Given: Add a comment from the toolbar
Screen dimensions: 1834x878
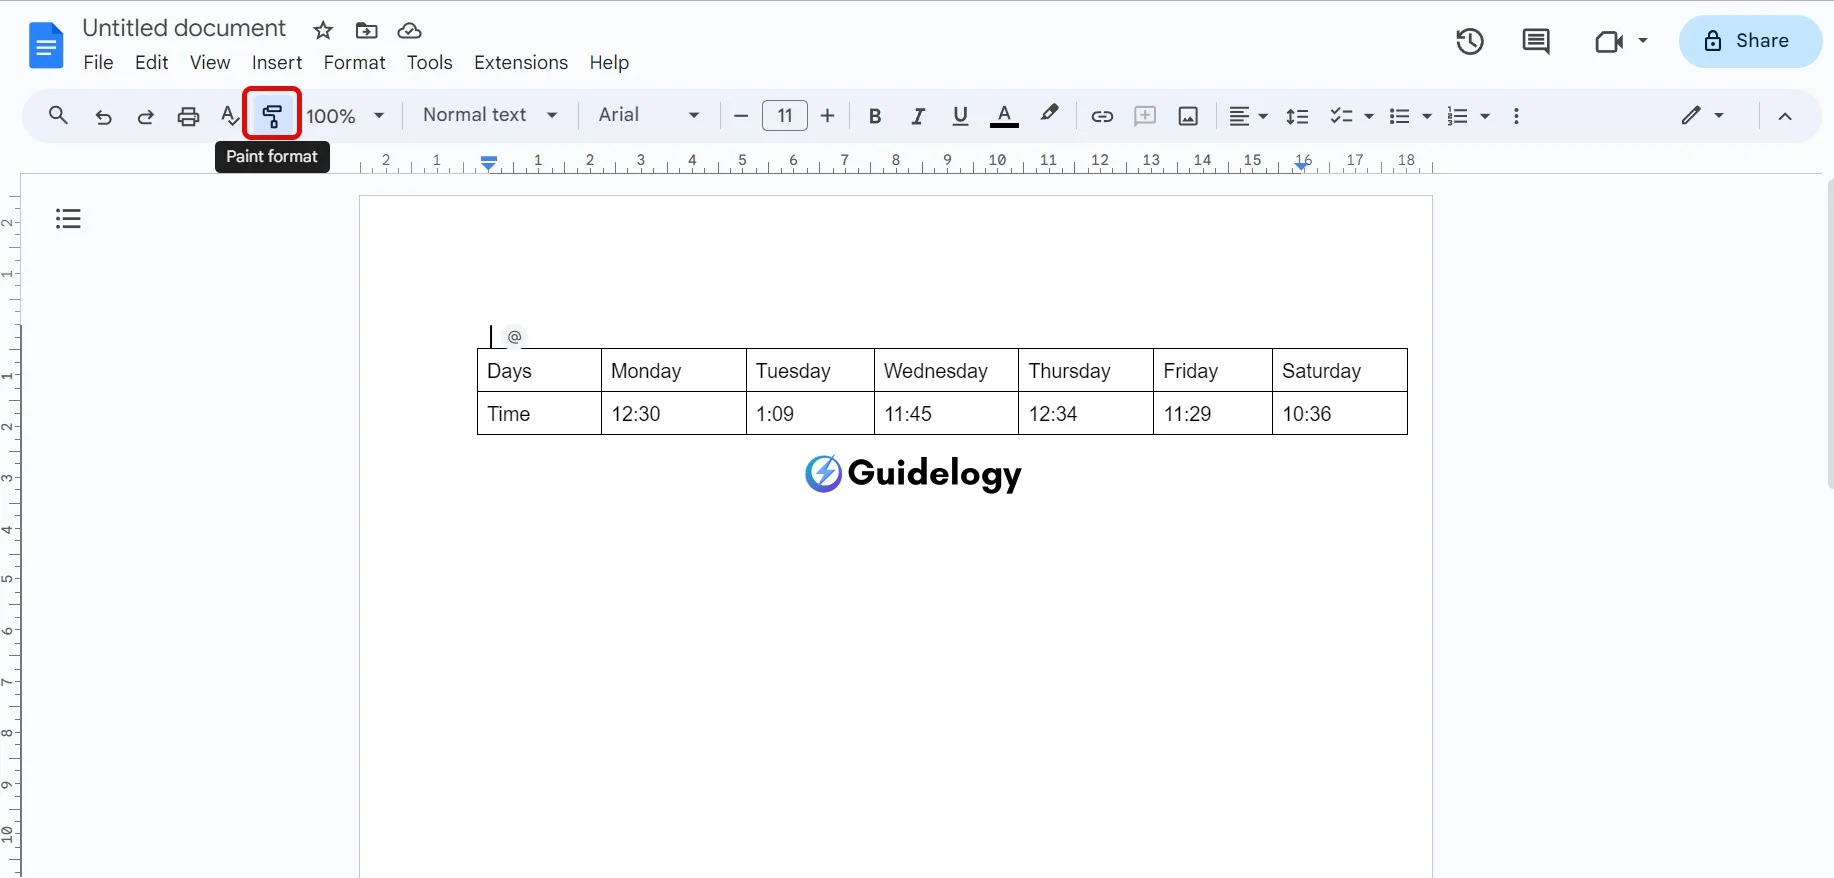Looking at the screenshot, I should pos(1145,116).
